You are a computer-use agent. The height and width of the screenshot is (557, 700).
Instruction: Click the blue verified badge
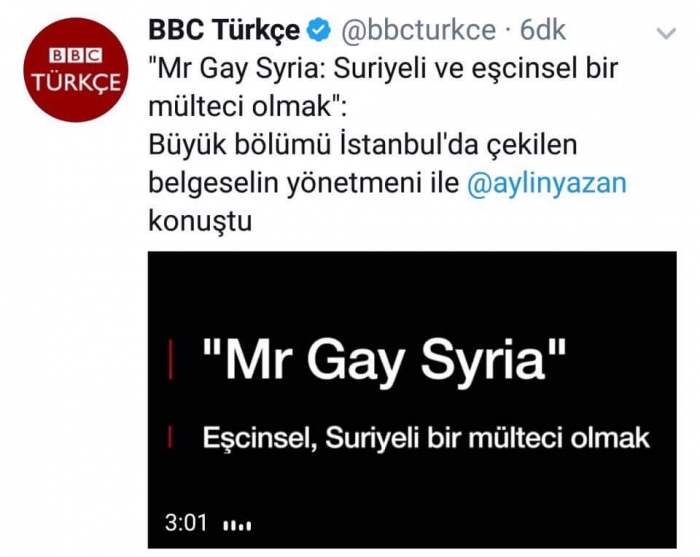pos(319,31)
